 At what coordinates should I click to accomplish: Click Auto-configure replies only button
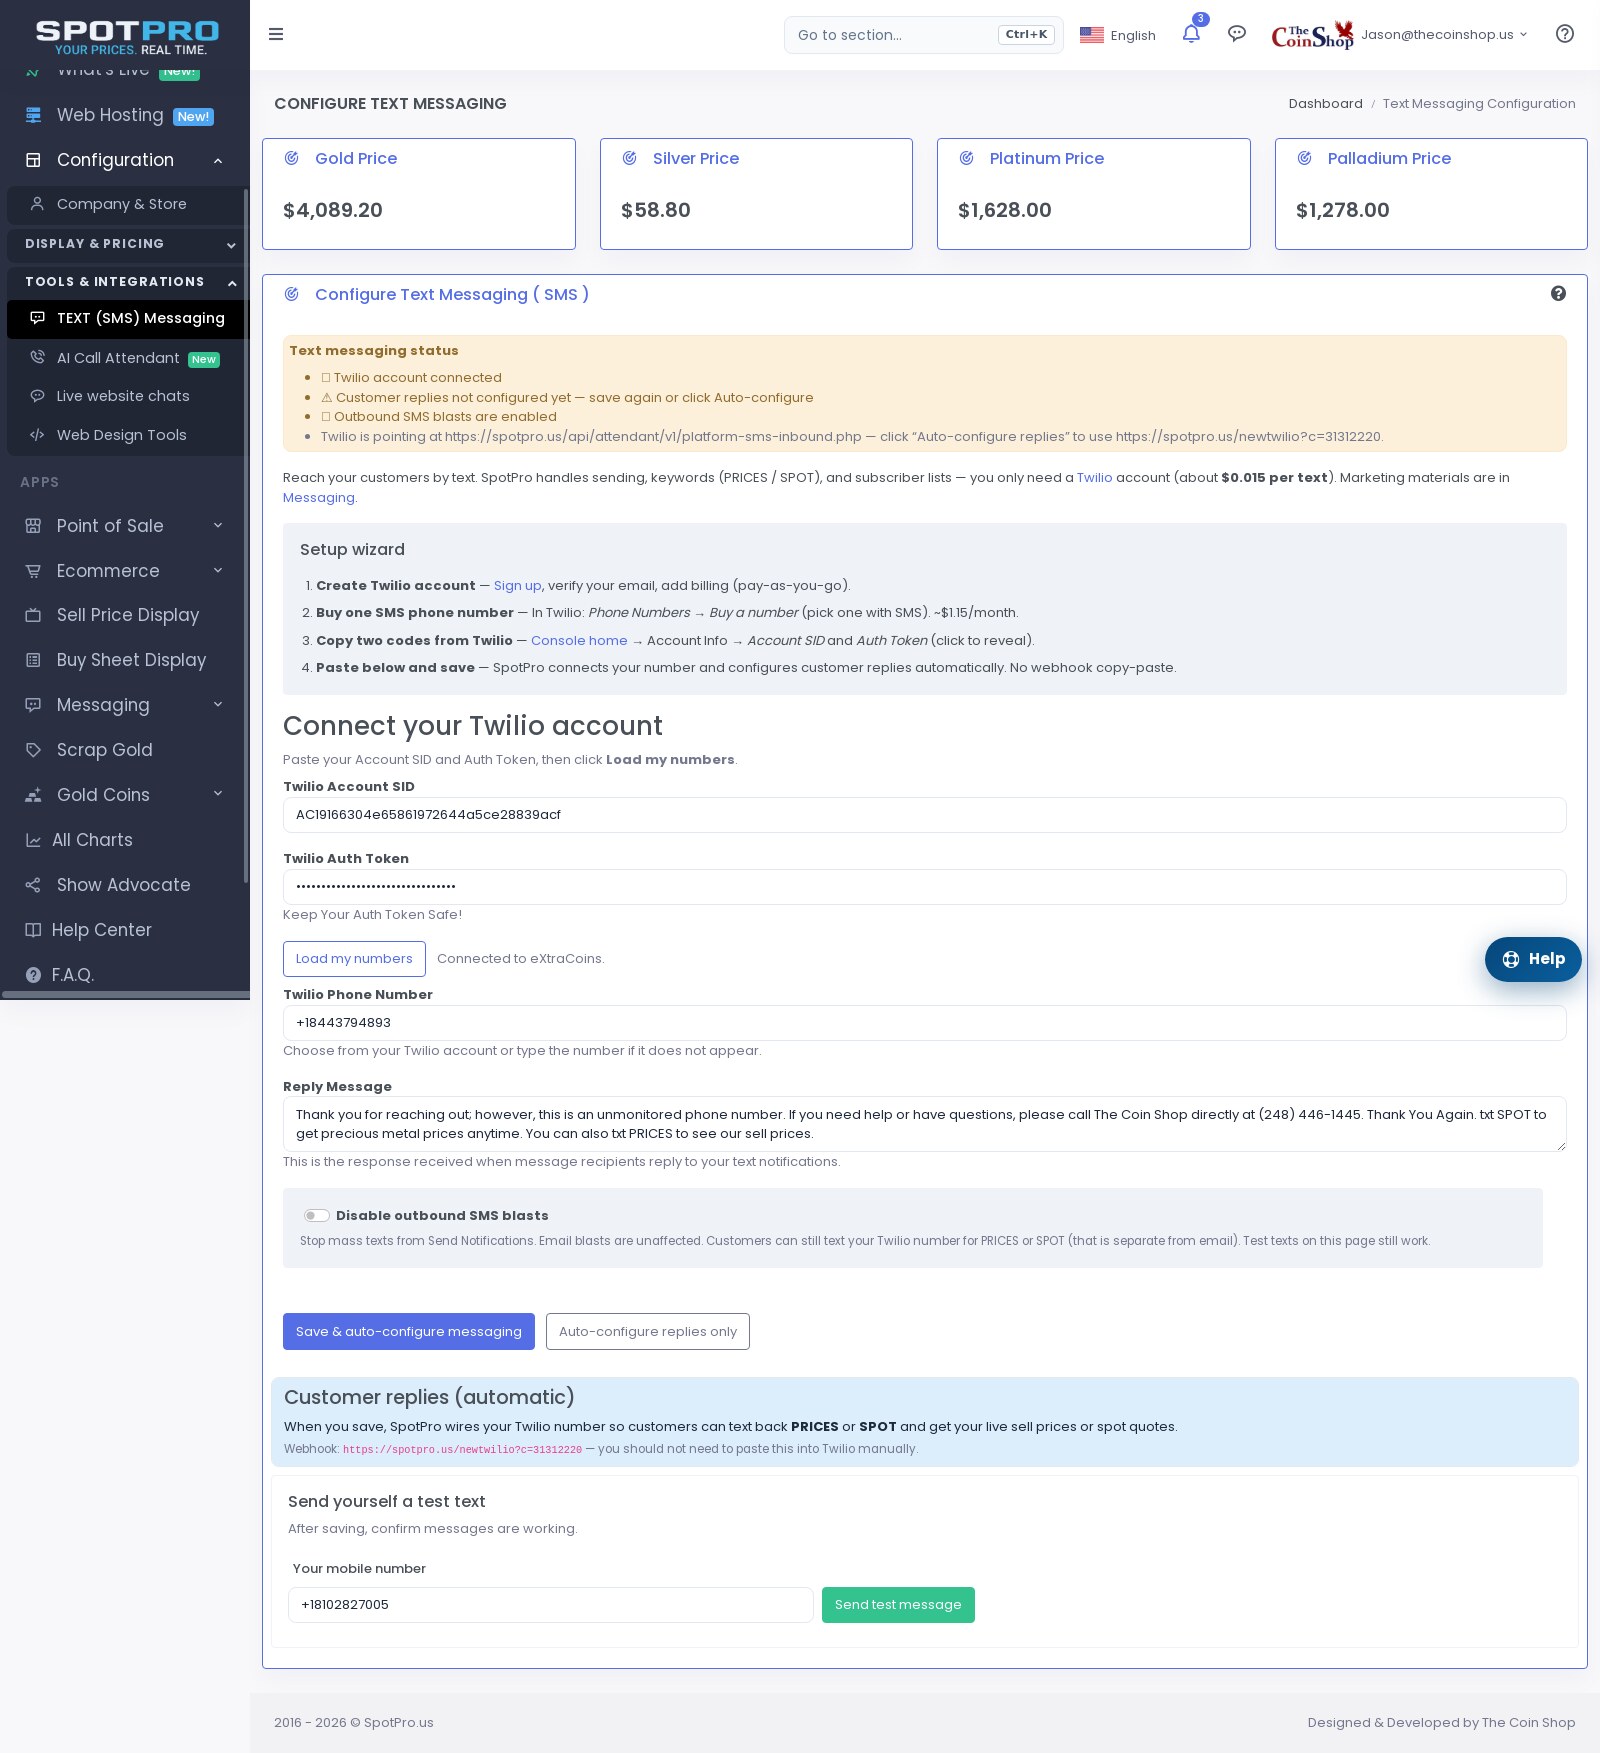(x=648, y=1331)
